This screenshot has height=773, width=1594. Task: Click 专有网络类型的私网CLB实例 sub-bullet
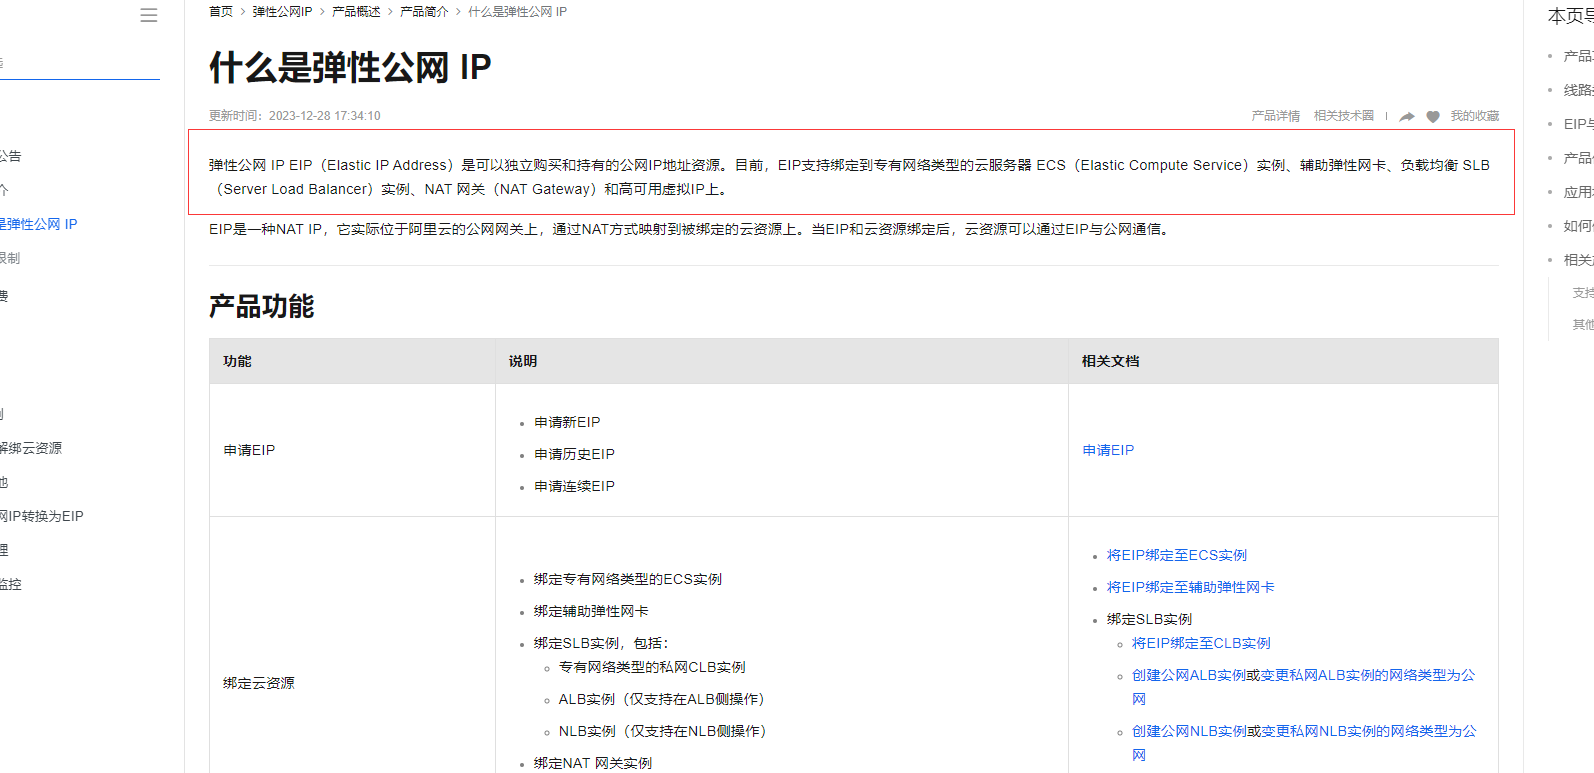pyautogui.click(x=652, y=667)
